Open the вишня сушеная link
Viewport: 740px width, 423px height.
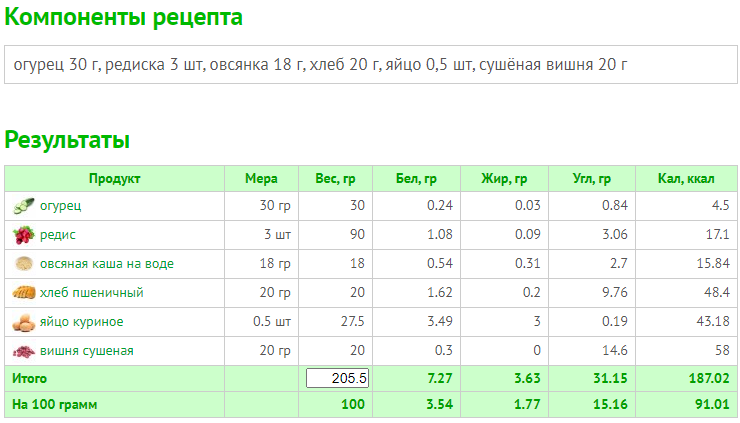pos(87,351)
